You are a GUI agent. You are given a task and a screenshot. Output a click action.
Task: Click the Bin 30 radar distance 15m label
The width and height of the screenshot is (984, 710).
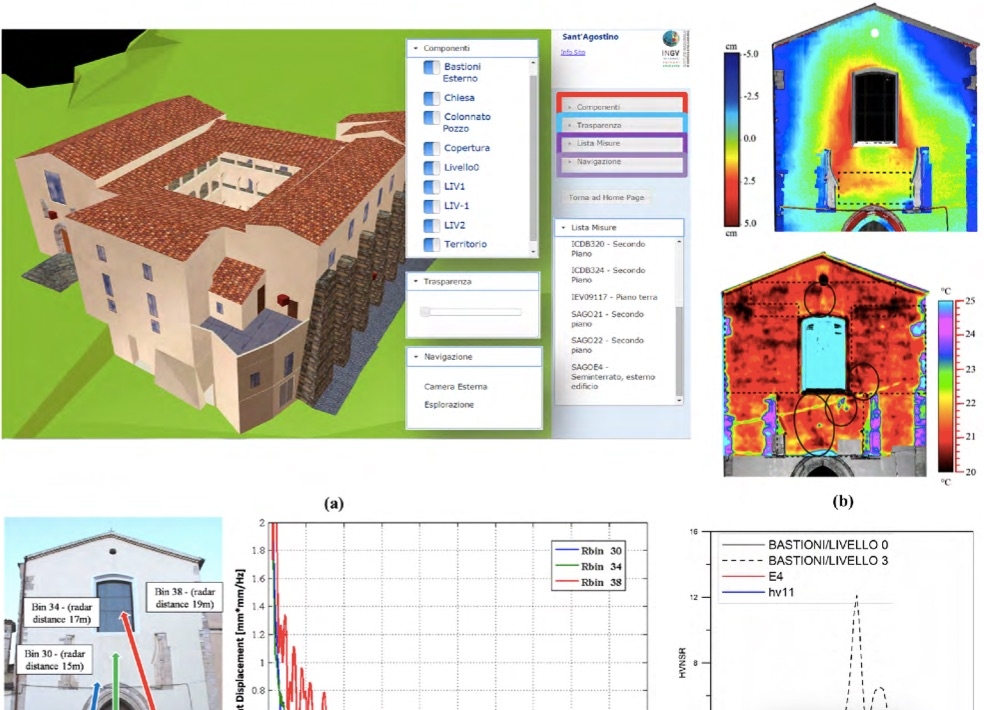coord(55,660)
